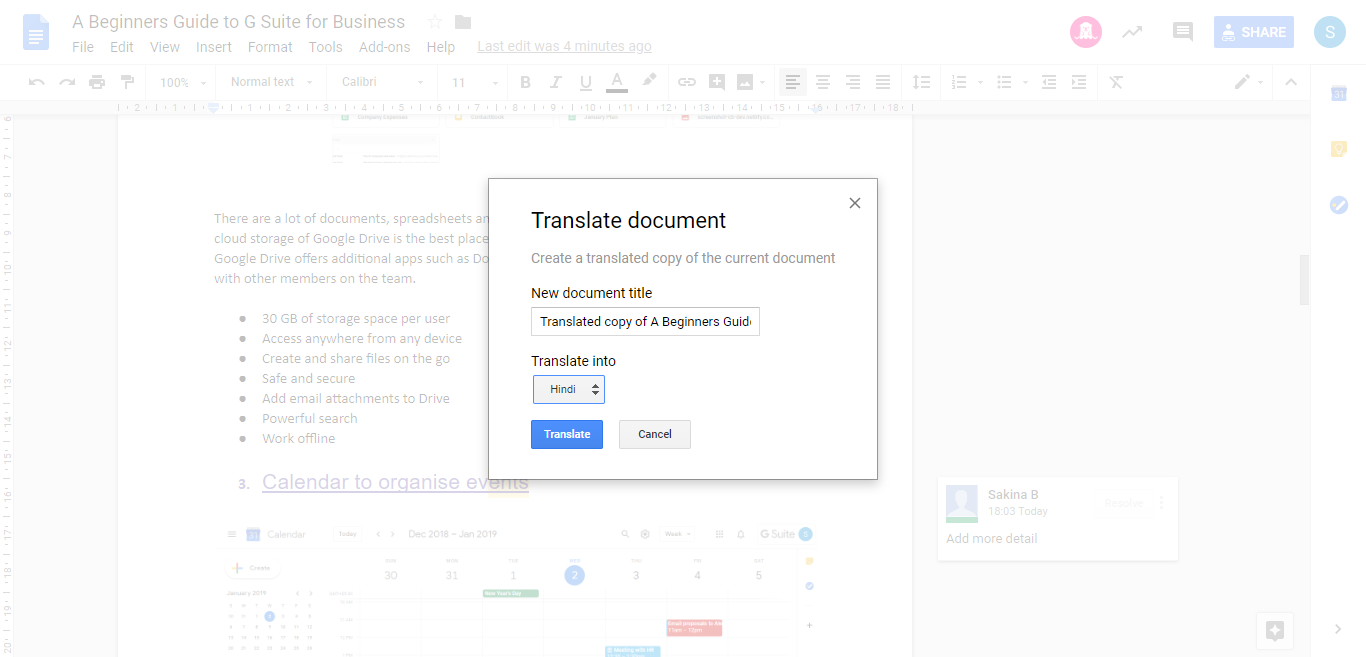Toggle underline formatting

click(586, 82)
